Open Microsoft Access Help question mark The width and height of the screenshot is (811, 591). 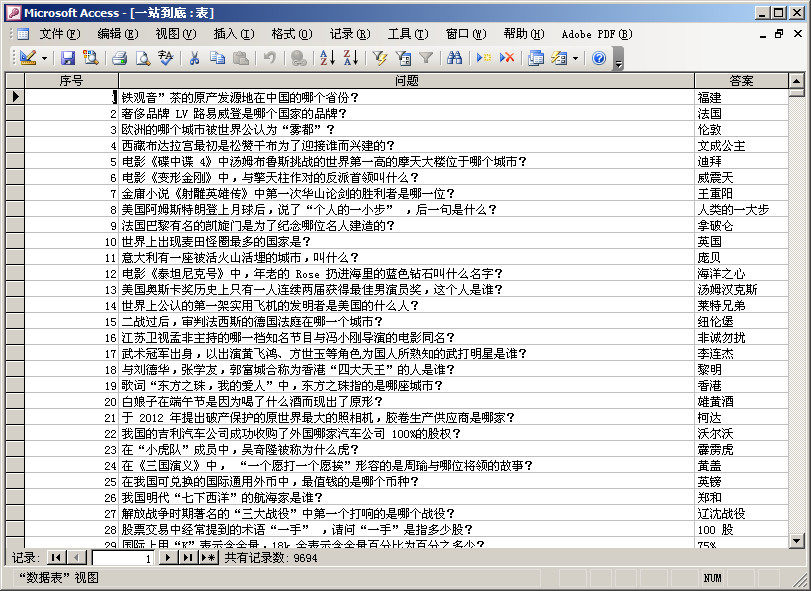click(599, 57)
